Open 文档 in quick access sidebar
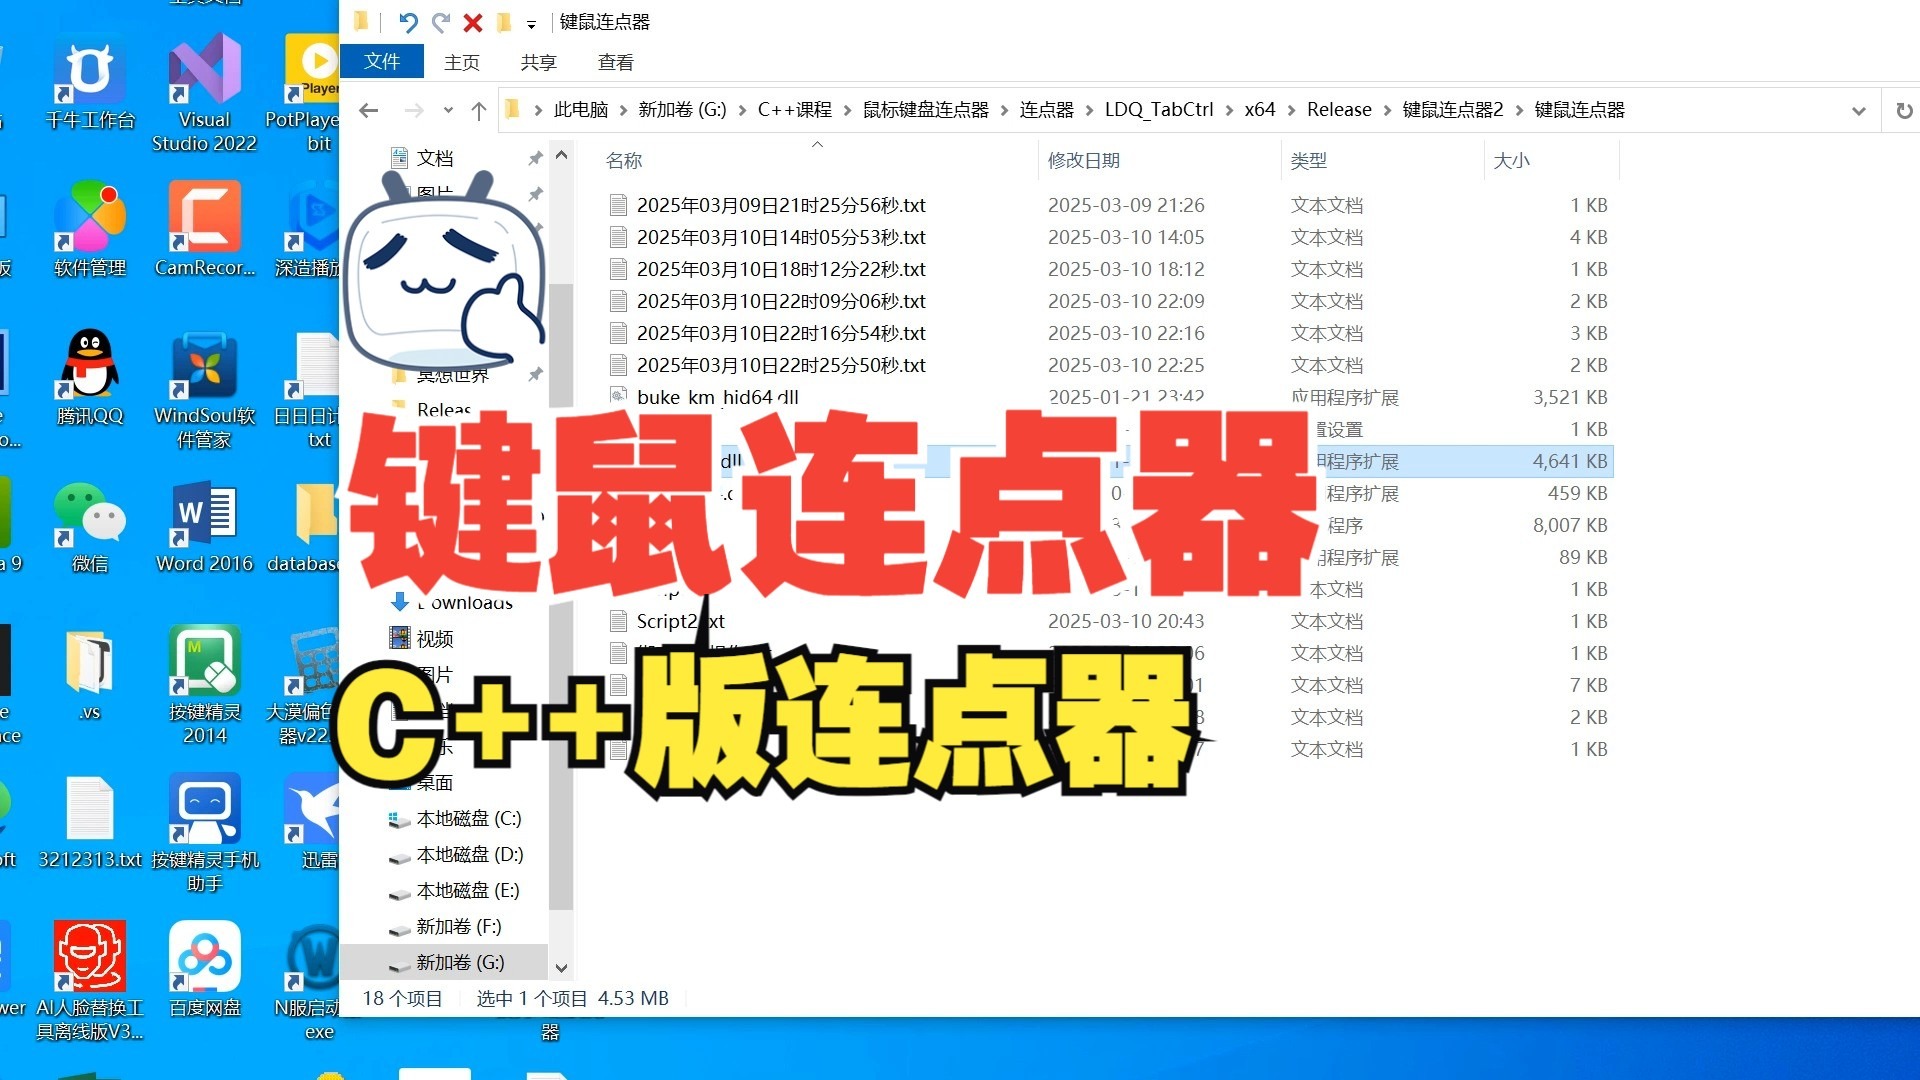Image resolution: width=1920 pixels, height=1080 pixels. coord(434,158)
